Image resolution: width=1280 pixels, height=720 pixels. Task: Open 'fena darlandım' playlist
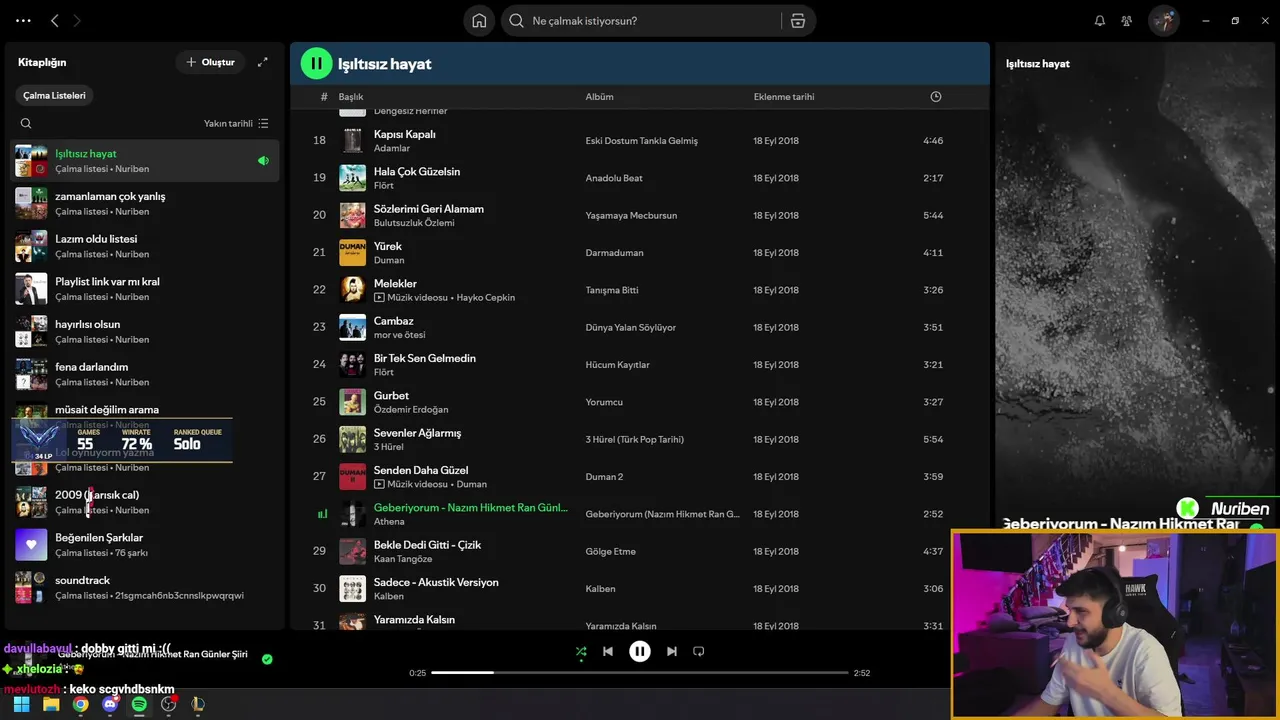coord(145,374)
